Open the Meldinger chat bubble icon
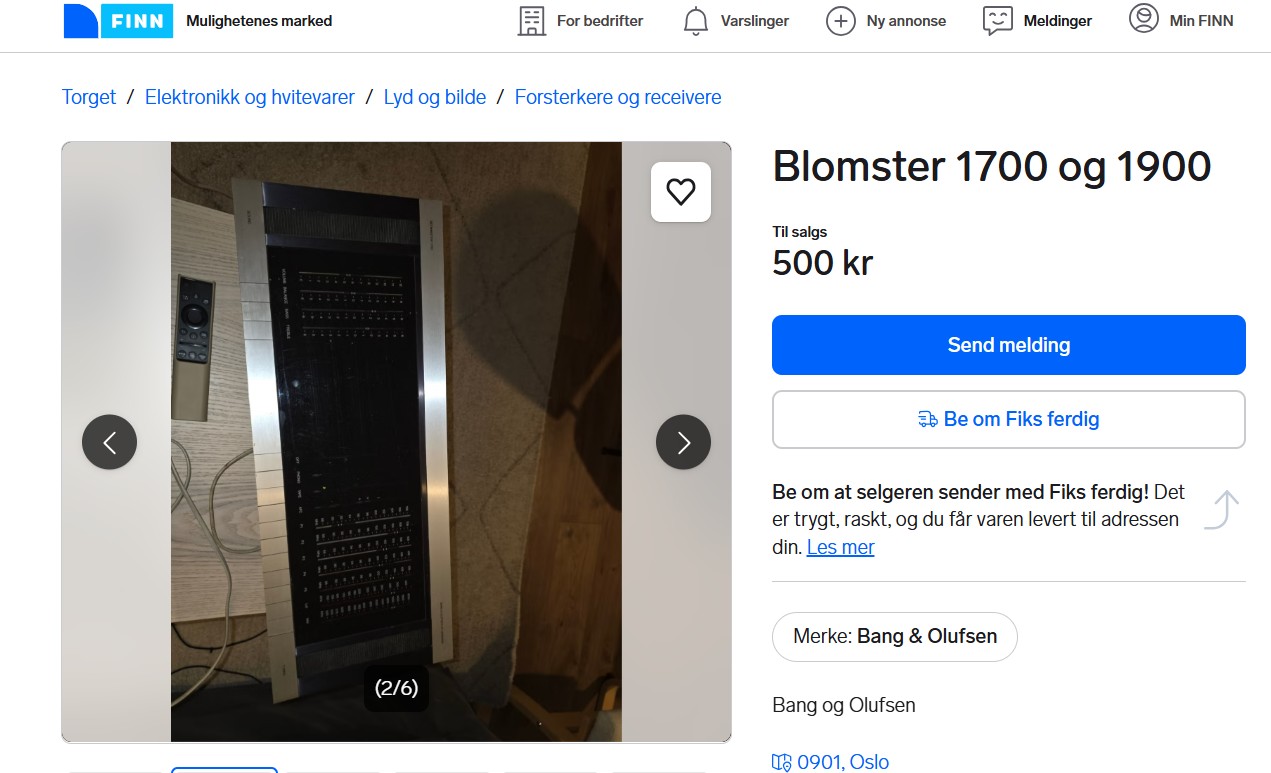This screenshot has width=1271, height=773. [x=998, y=20]
